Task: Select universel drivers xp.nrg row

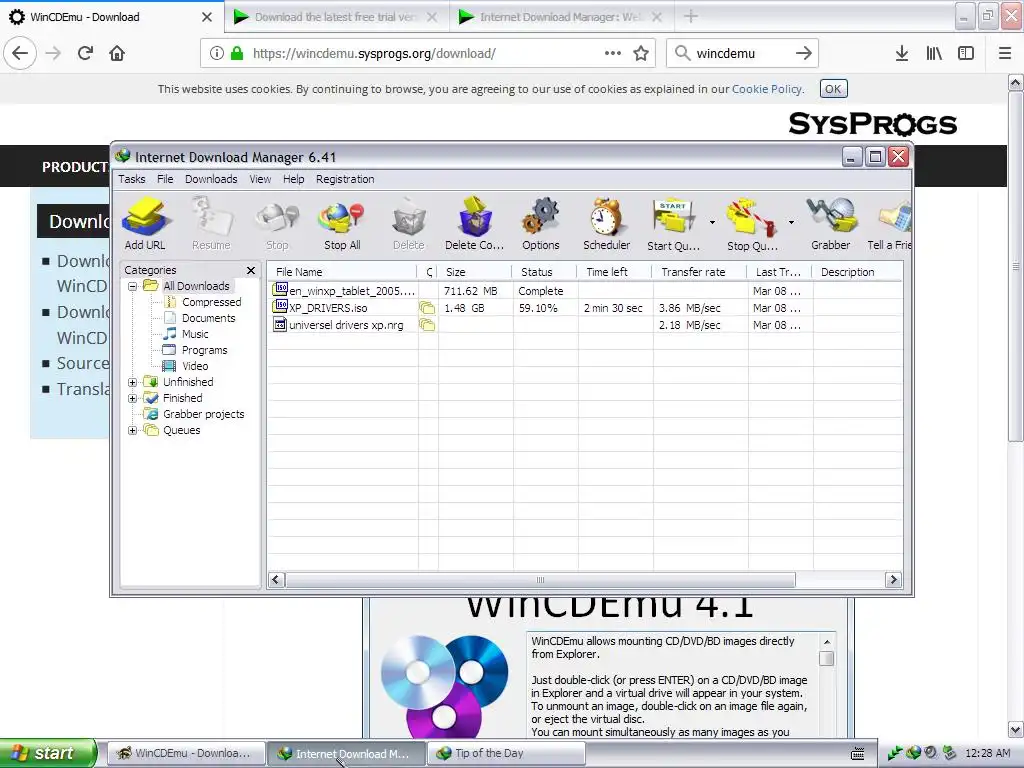Action: coord(585,325)
